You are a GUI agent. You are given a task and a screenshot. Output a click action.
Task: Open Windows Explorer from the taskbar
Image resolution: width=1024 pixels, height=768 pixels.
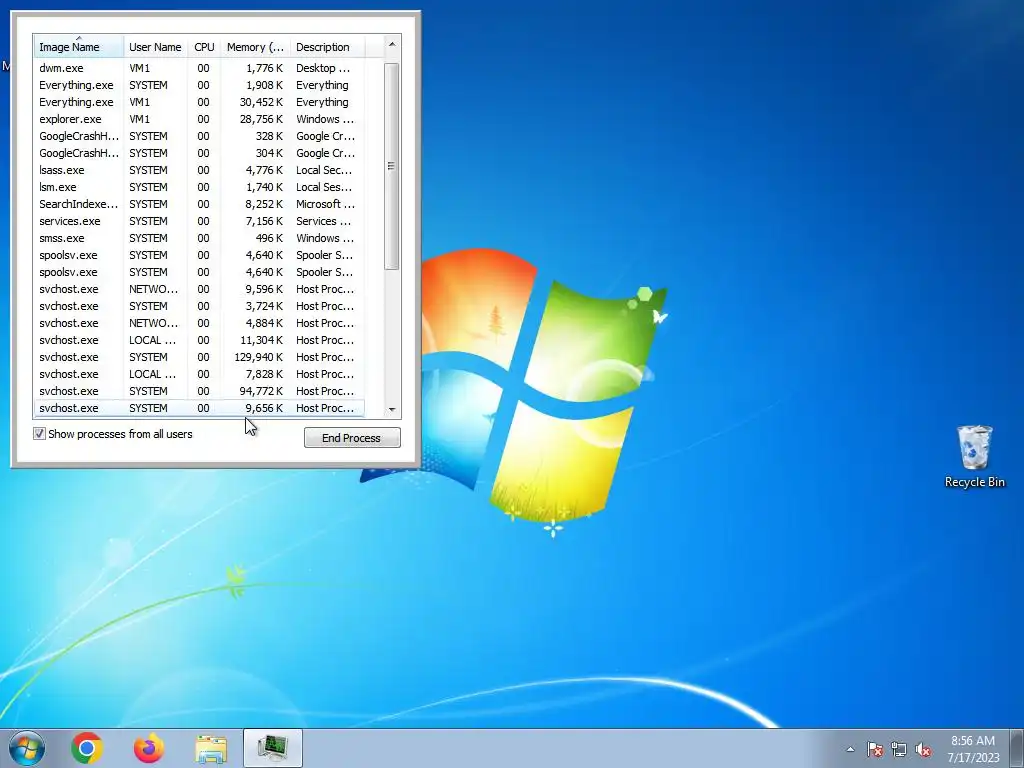click(x=211, y=748)
